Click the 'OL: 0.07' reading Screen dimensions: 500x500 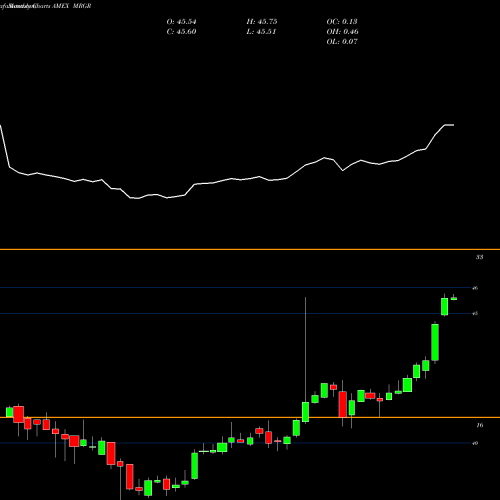click(342, 42)
